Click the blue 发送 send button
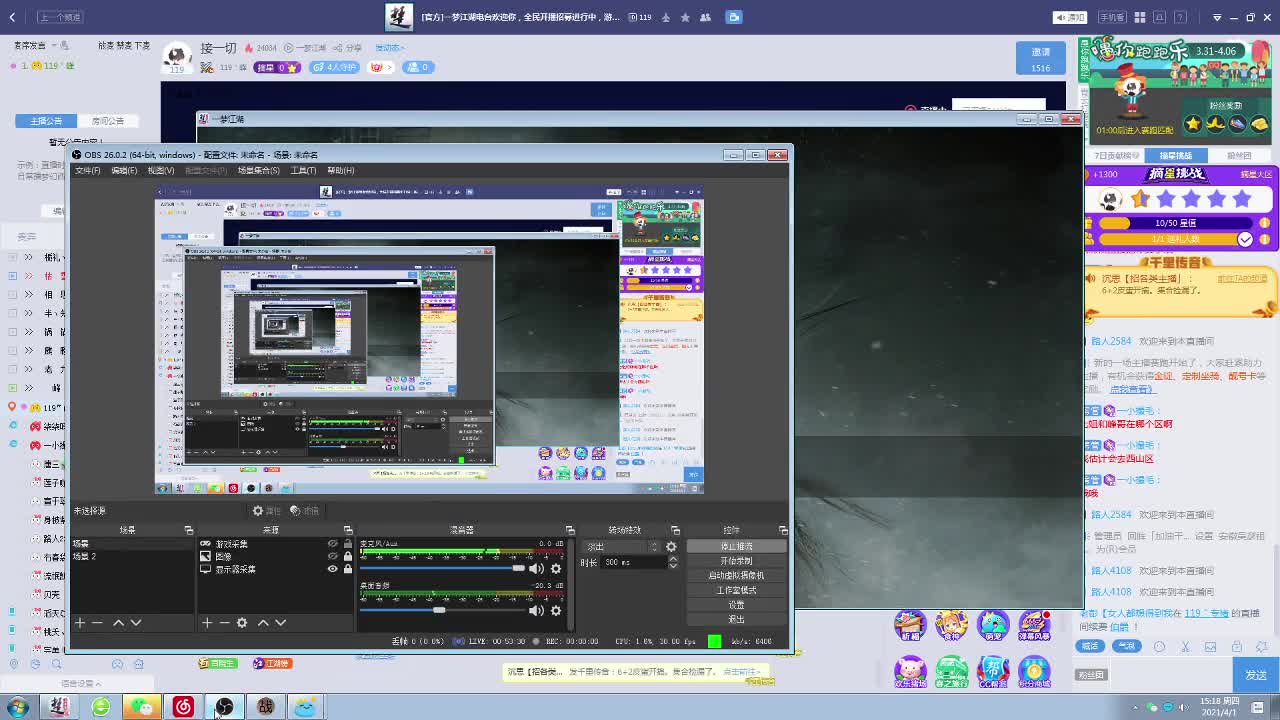The width and height of the screenshot is (1280, 720). pos(1255,675)
